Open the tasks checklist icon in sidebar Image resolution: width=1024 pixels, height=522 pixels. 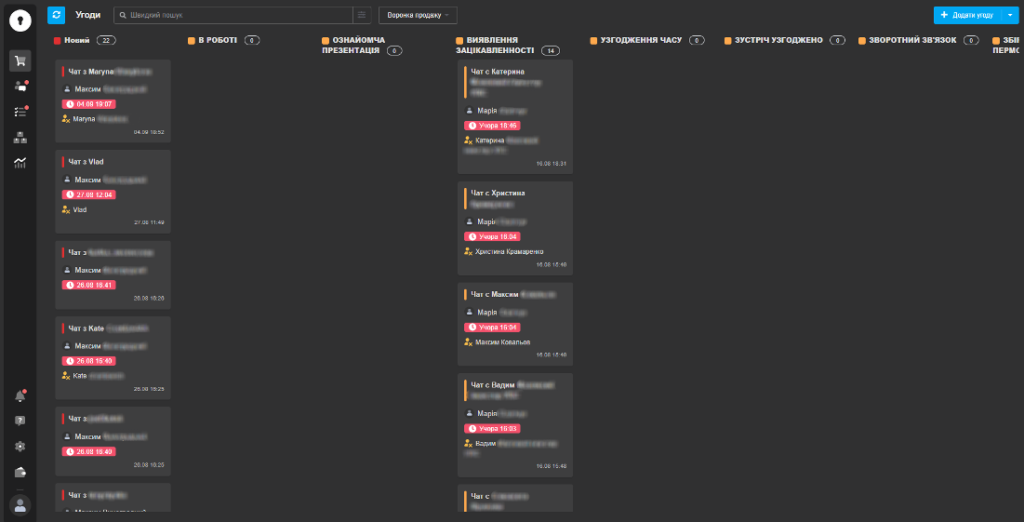coord(20,112)
